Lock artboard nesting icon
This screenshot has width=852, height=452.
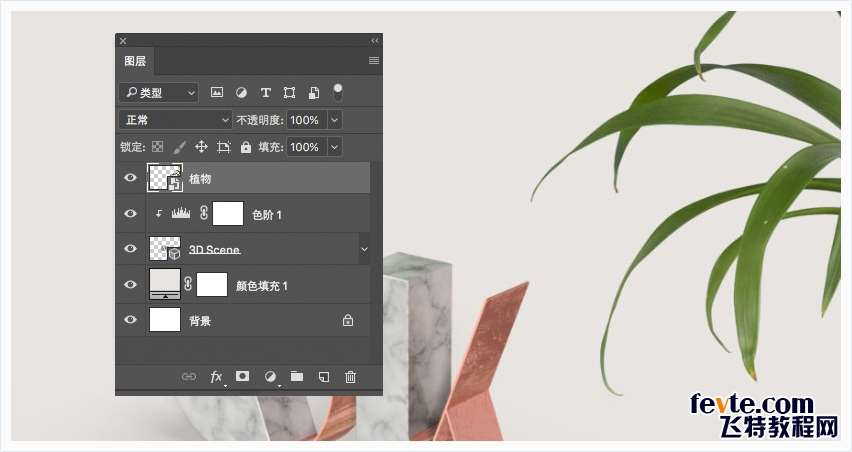click(x=223, y=147)
